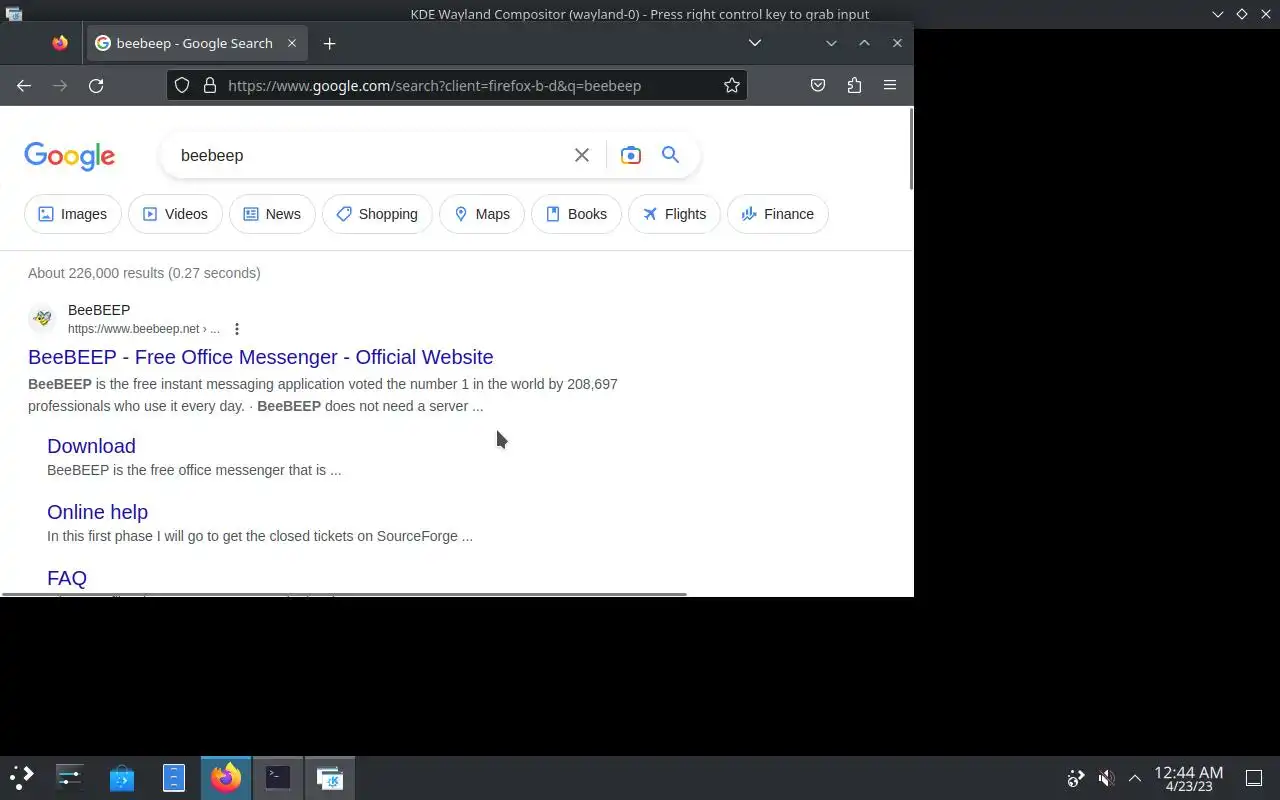Viewport: 1280px width, 800px height.
Task: Switch to the News filter
Action: pos(272,214)
